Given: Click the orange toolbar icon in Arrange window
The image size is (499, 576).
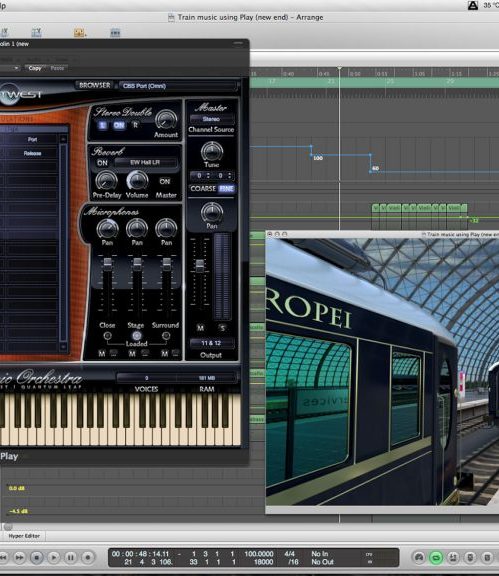Looking at the screenshot, I should 79,33.
